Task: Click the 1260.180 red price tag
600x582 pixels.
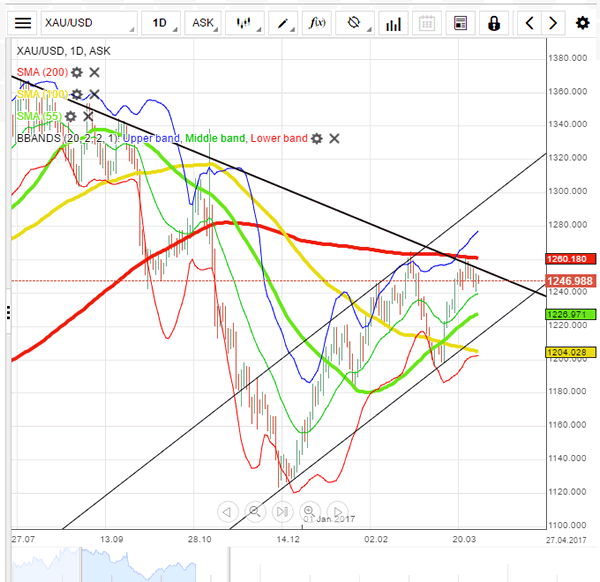Action: [x=571, y=259]
